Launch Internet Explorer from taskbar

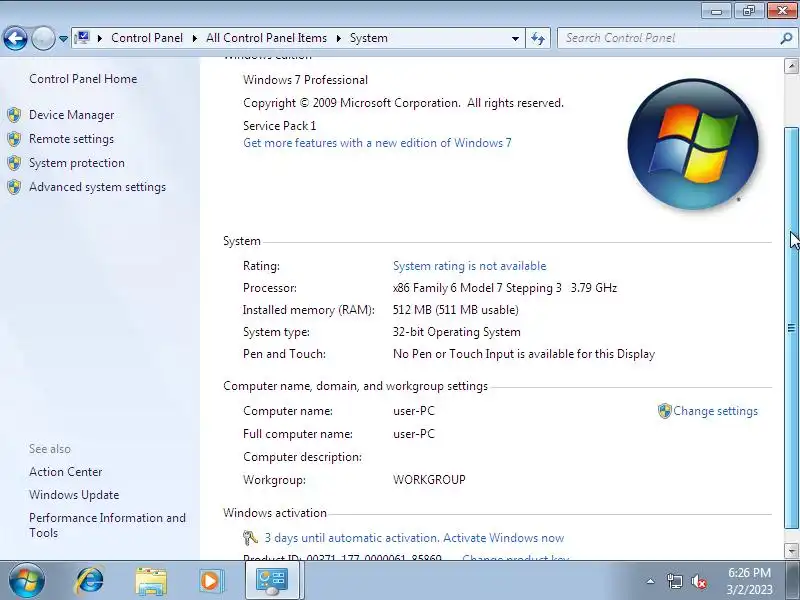[89, 581]
